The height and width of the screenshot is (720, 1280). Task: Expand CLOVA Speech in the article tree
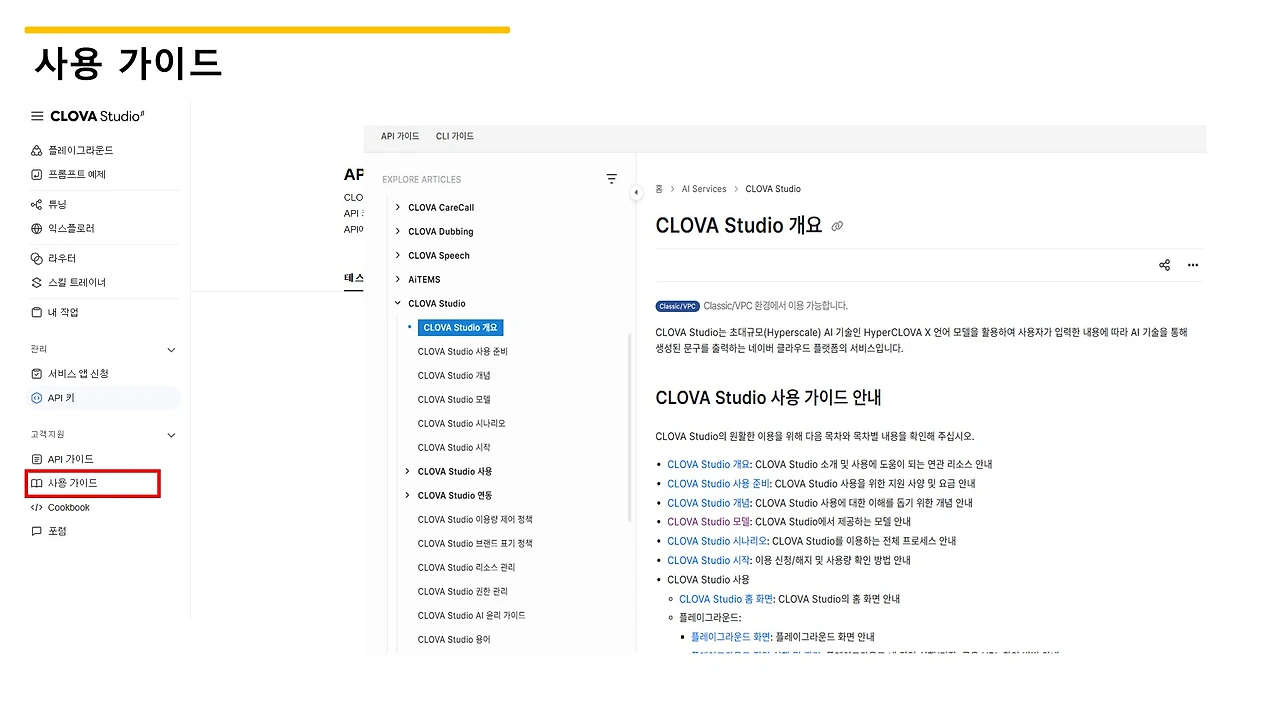click(x=398, y=255)
